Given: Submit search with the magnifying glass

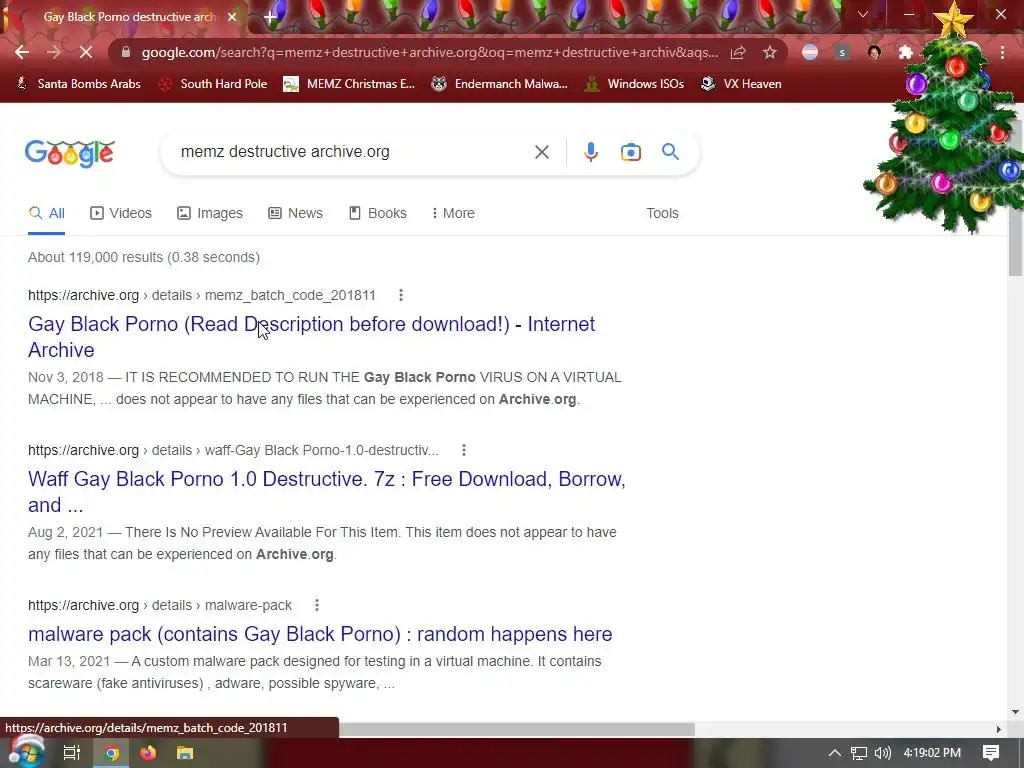Looking at the screenshot, I should click(x=670, y=152).
